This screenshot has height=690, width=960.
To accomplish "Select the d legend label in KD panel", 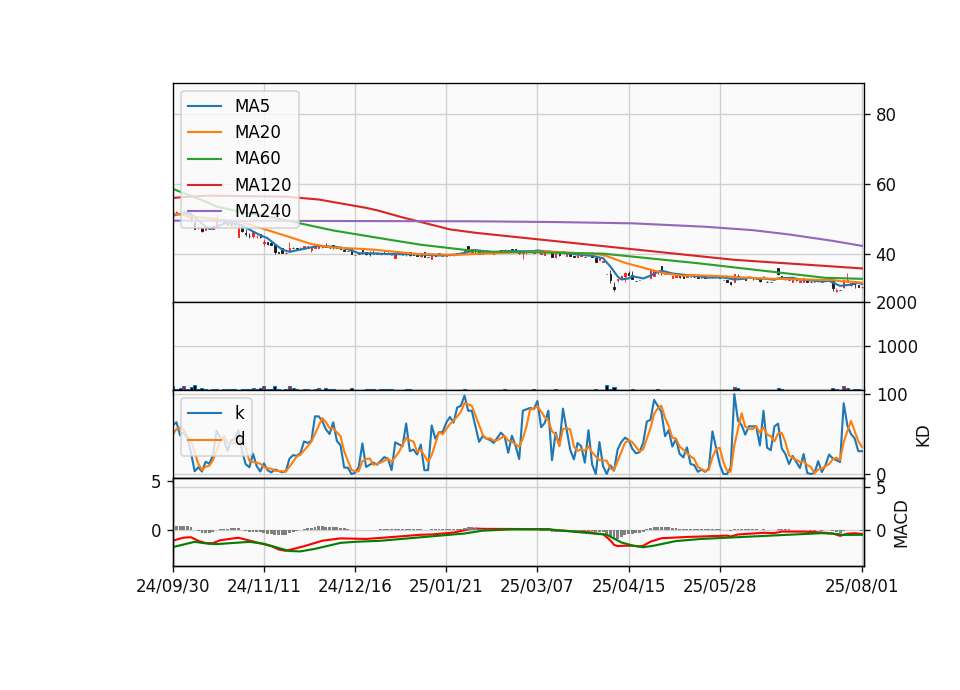I will pyautogui.click(x=239, y=439).
